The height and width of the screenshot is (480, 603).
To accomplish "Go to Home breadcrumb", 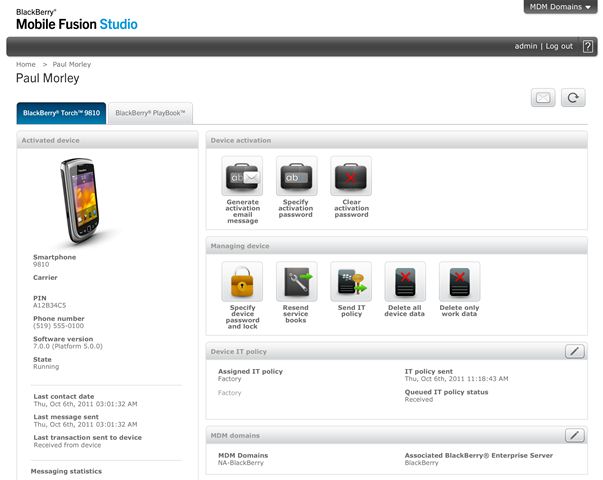I will 26,64.
